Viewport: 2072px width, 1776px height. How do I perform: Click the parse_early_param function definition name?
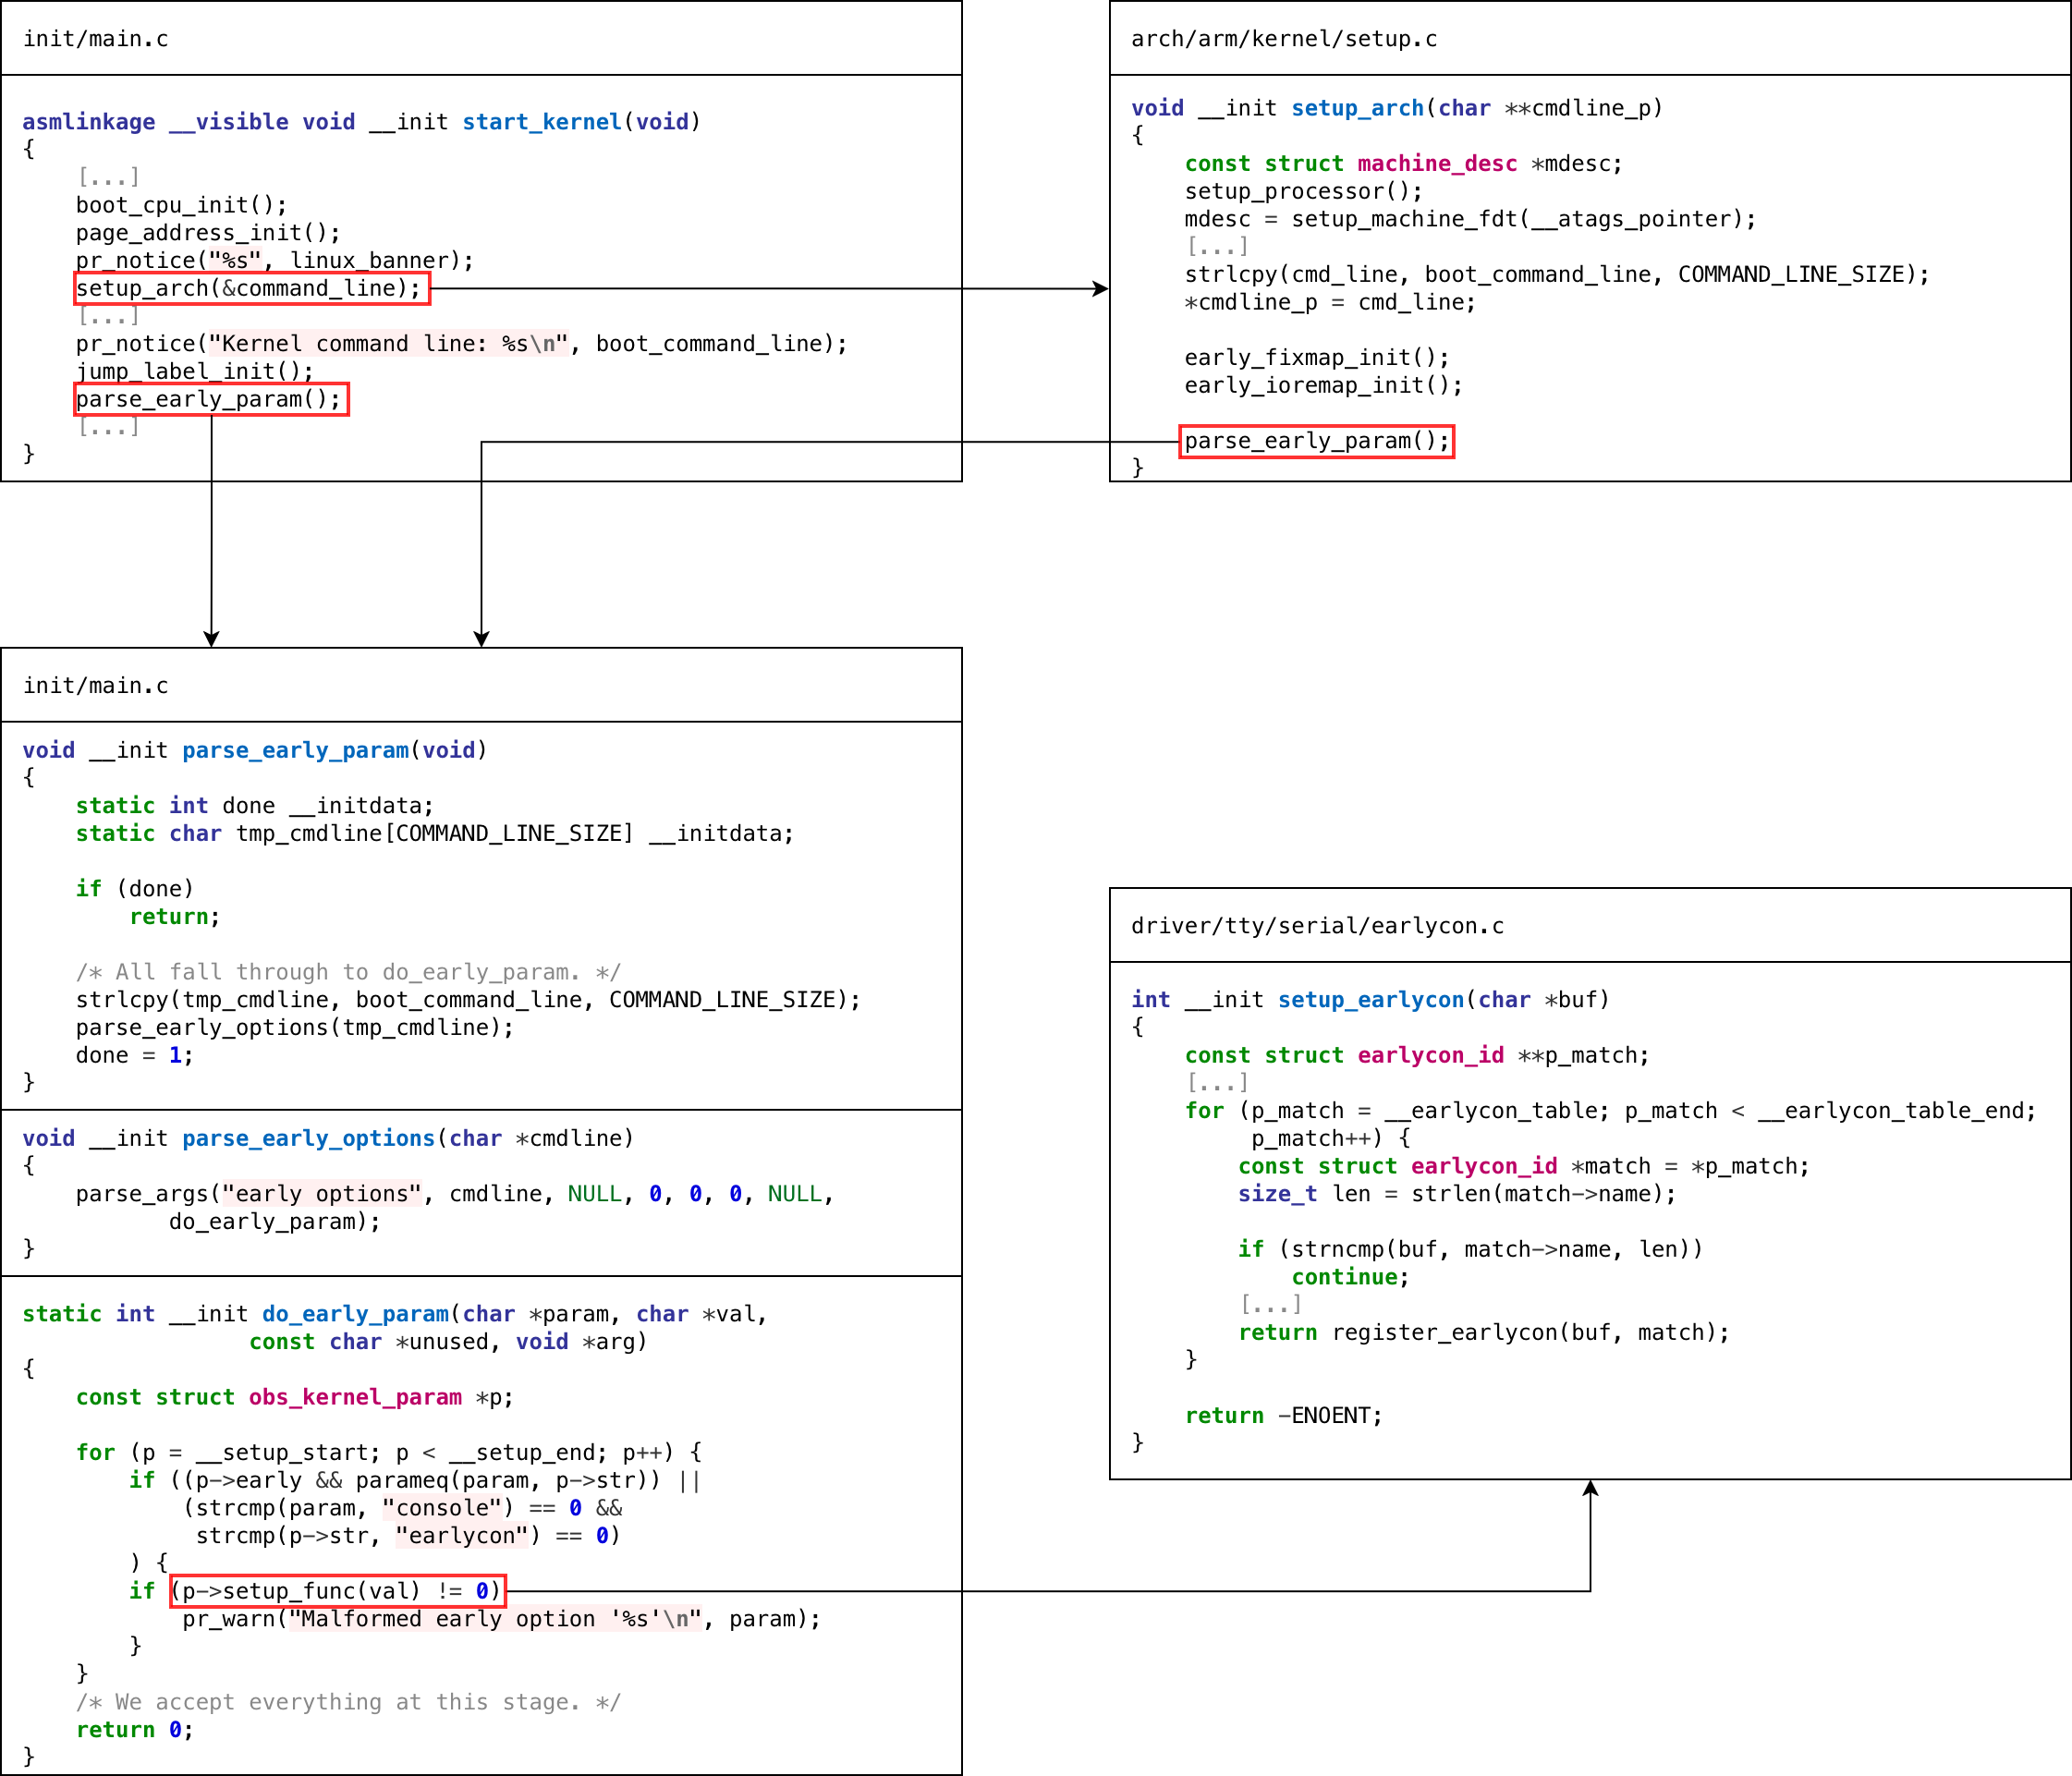[x=295, y=750]
